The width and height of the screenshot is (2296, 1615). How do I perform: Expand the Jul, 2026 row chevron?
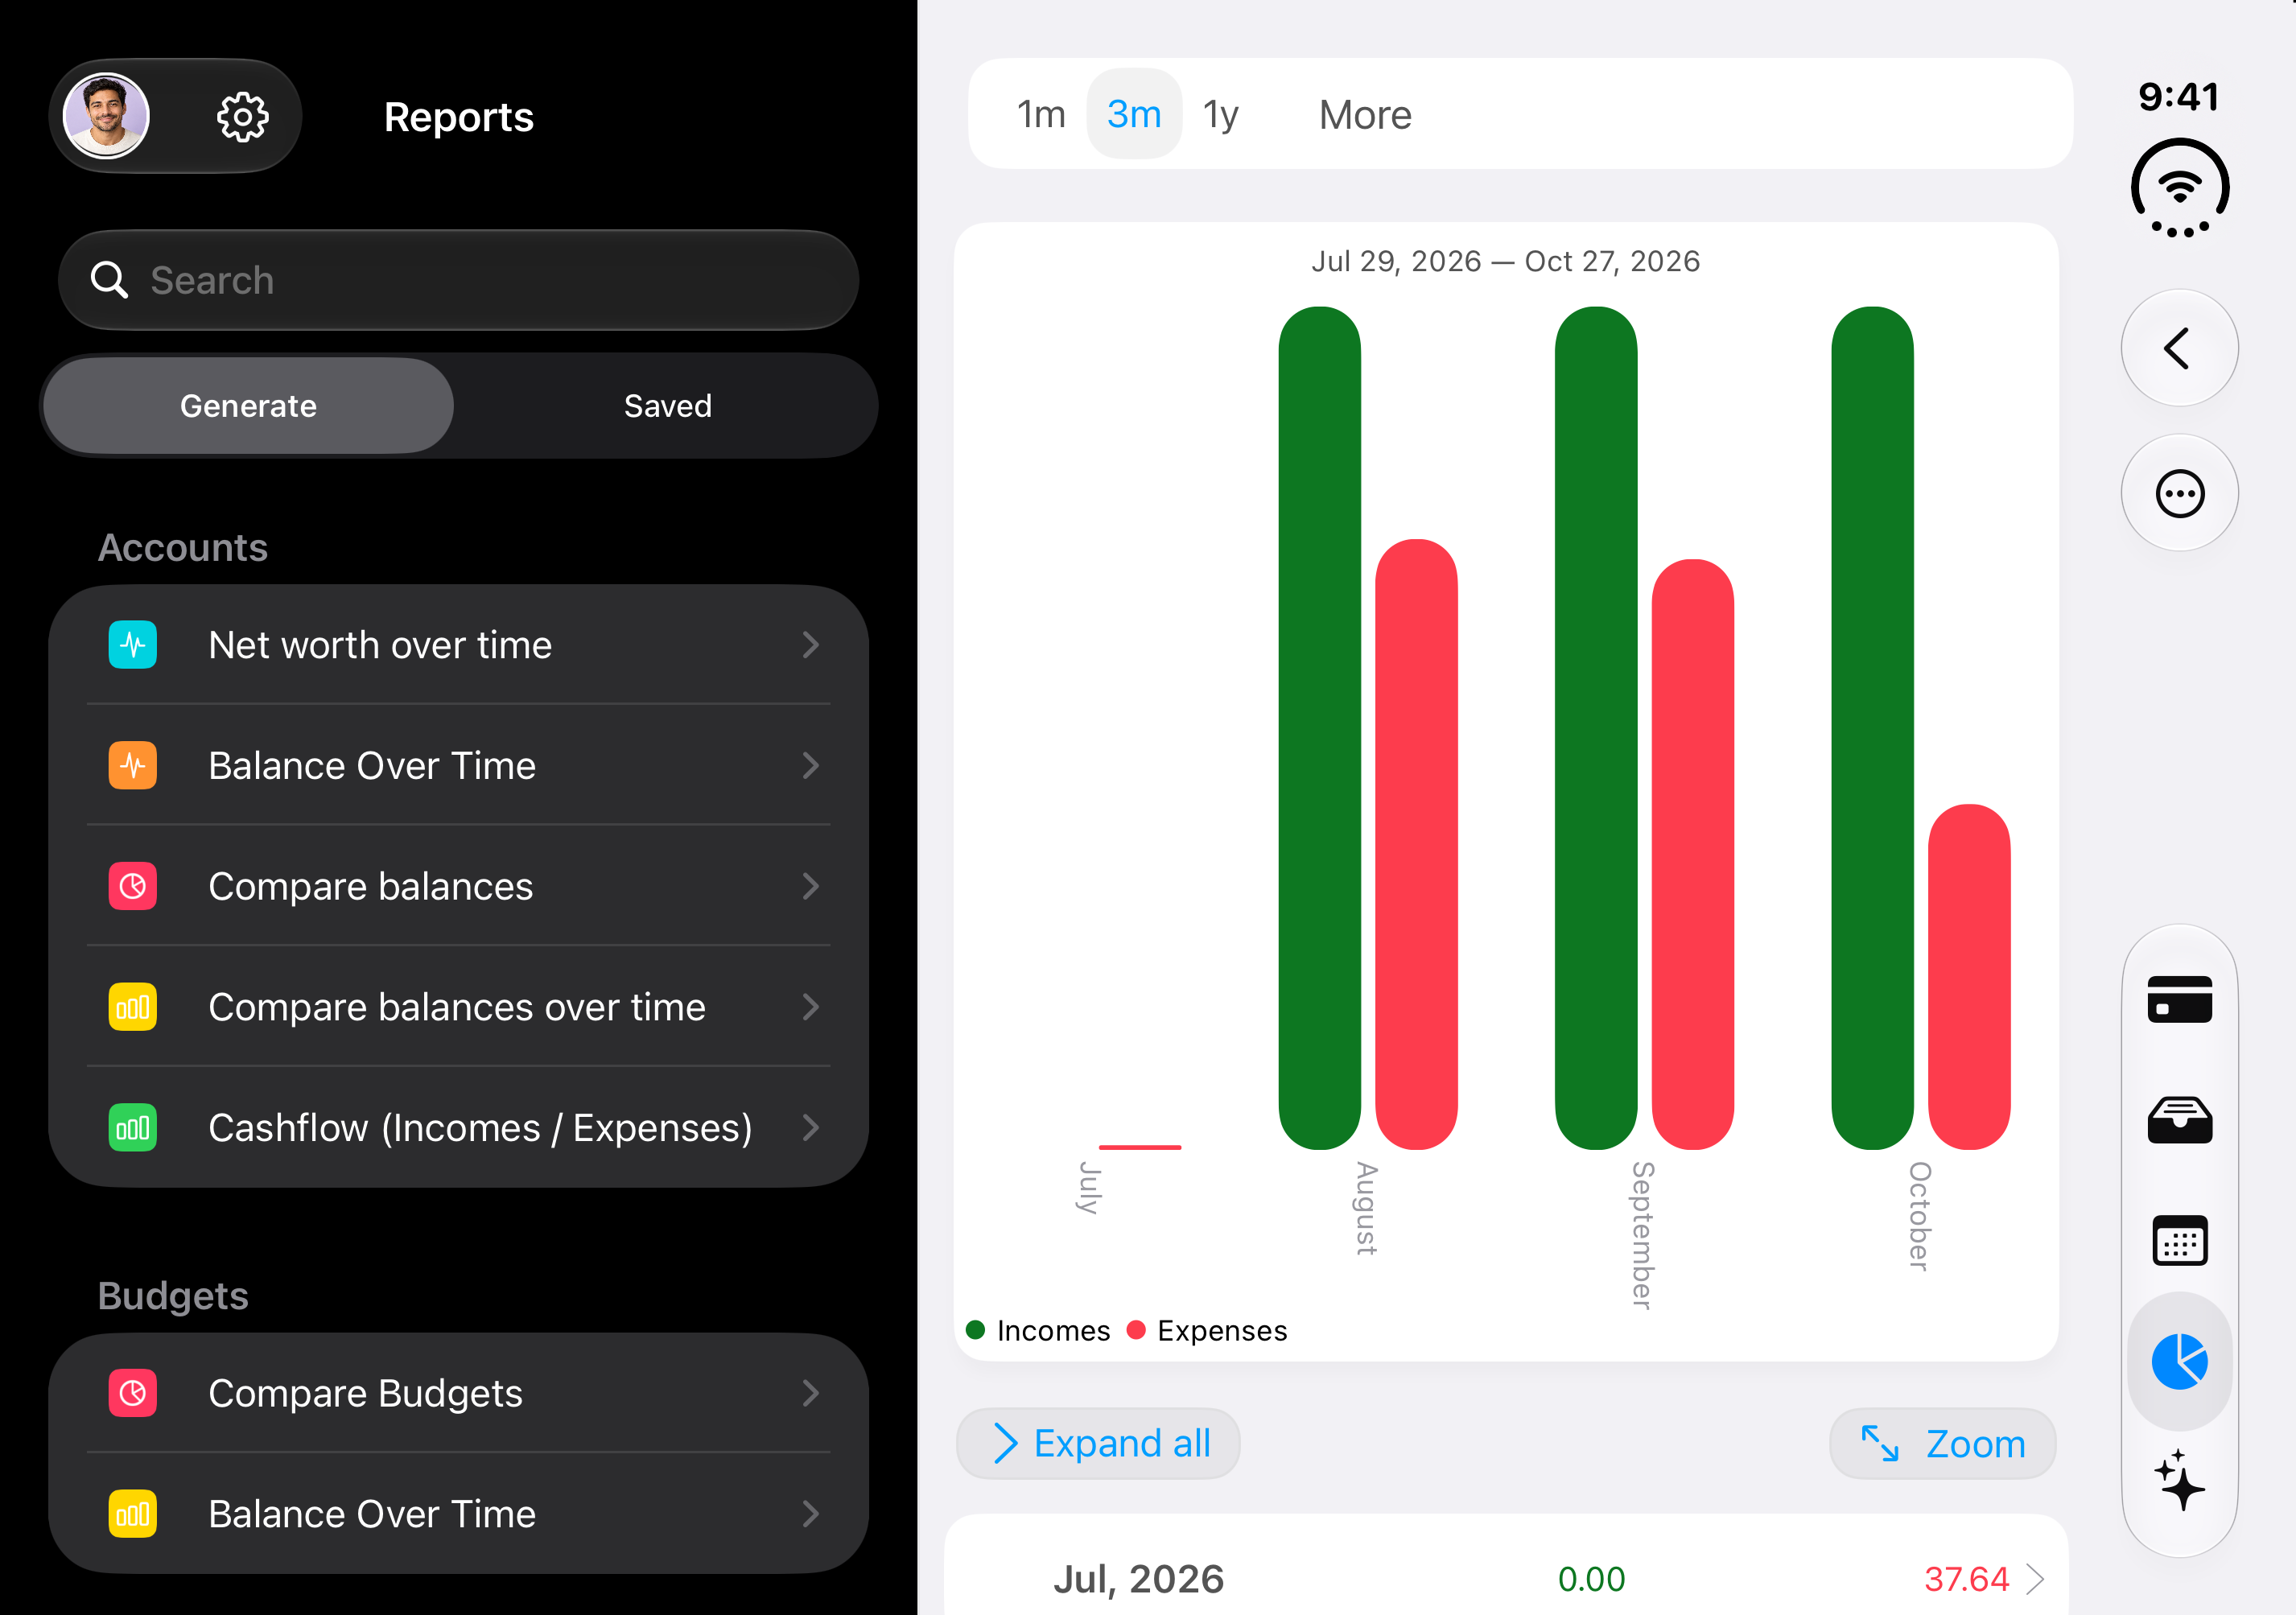tap(2034, 1579)
